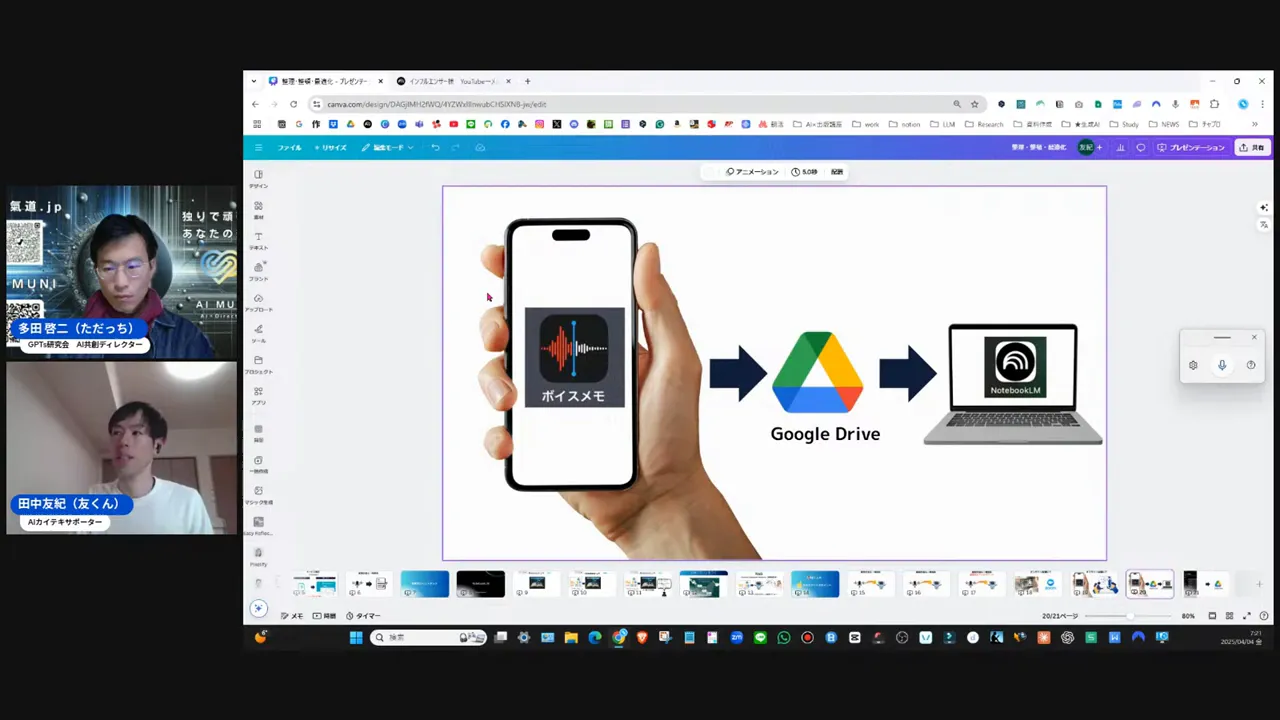Click the undo icon in the toolbar
Screen dimensions: 1280x720
435,147
